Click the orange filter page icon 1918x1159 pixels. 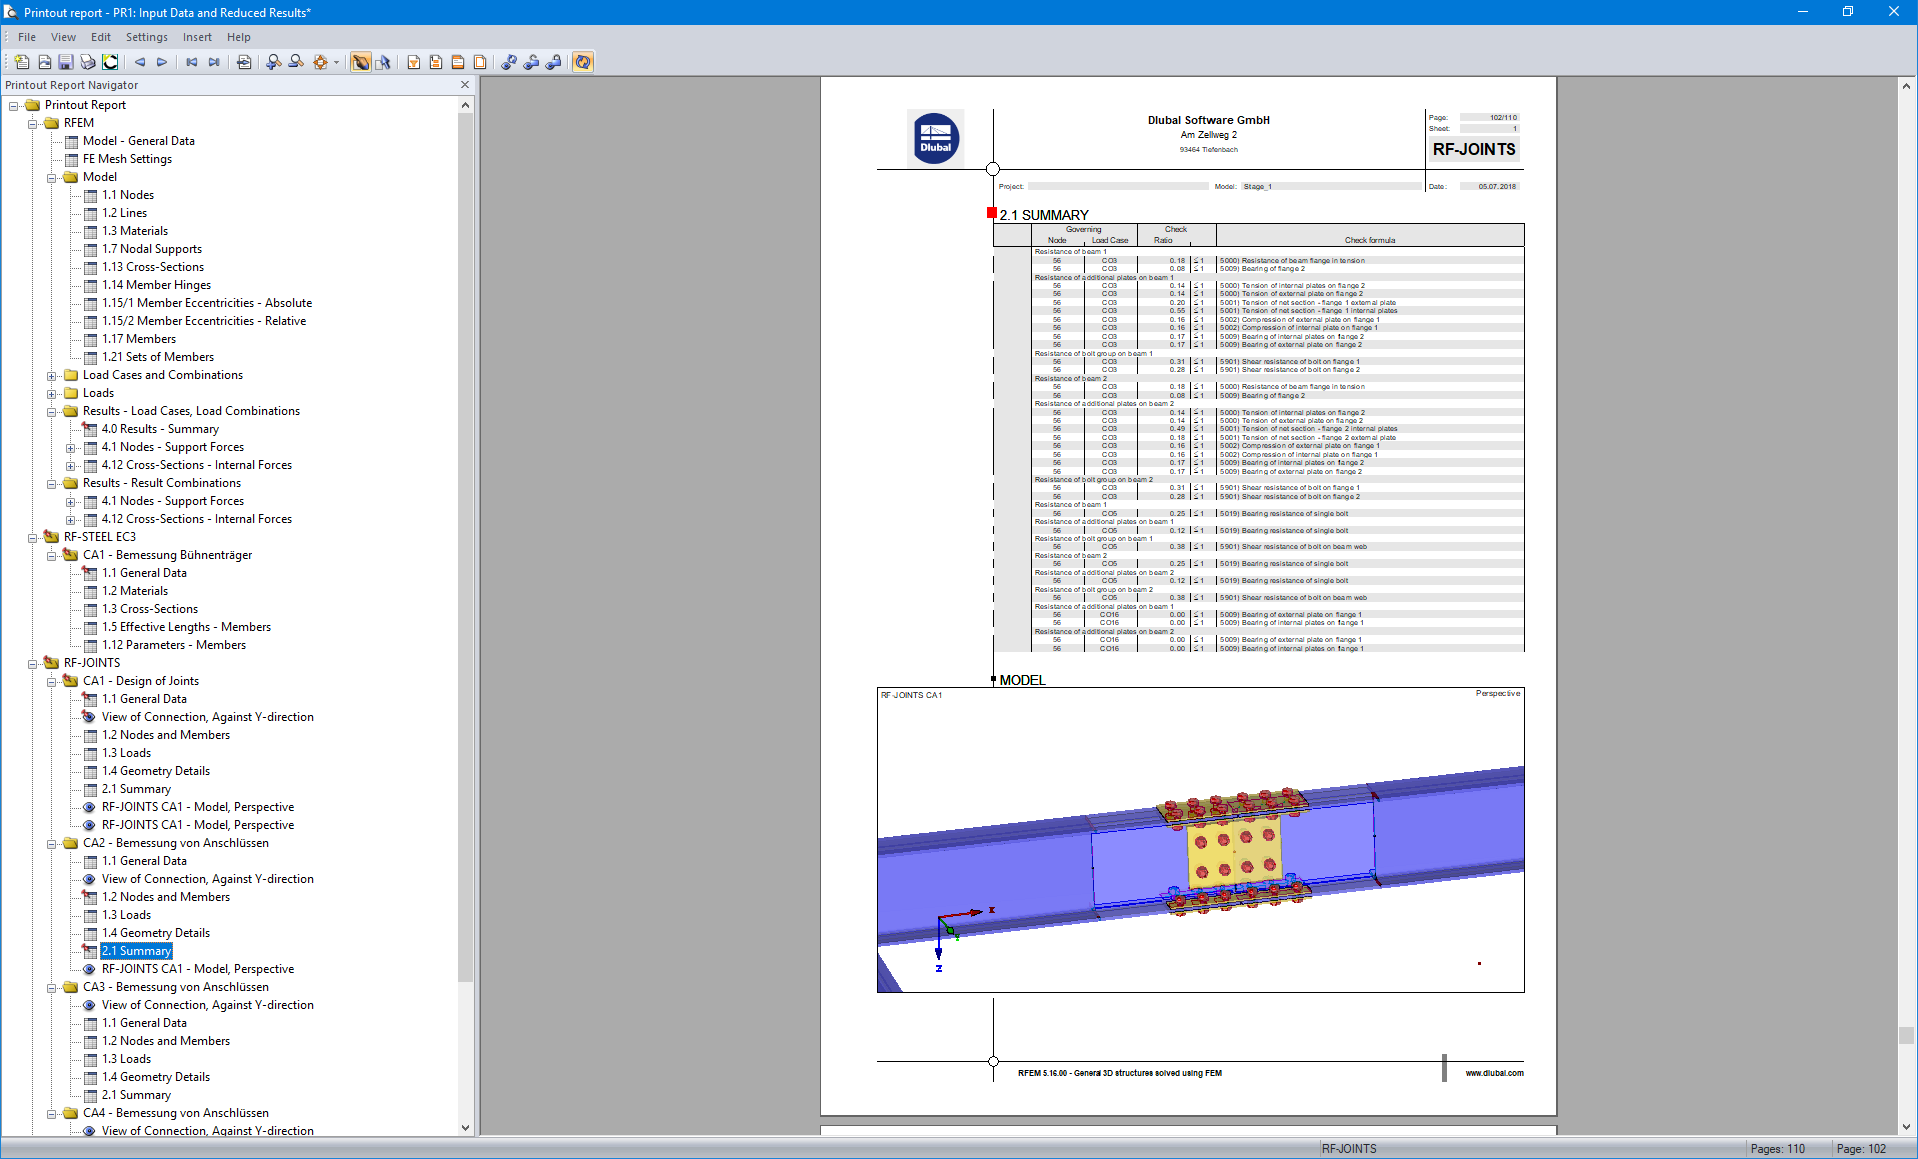click(414, 62)
